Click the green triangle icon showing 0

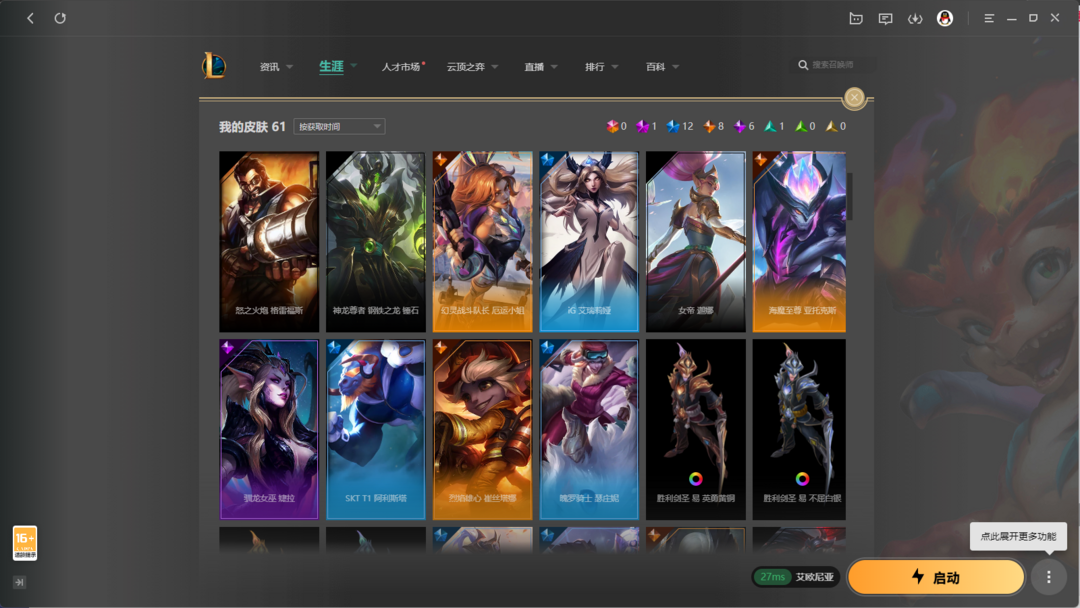(800, 126)
